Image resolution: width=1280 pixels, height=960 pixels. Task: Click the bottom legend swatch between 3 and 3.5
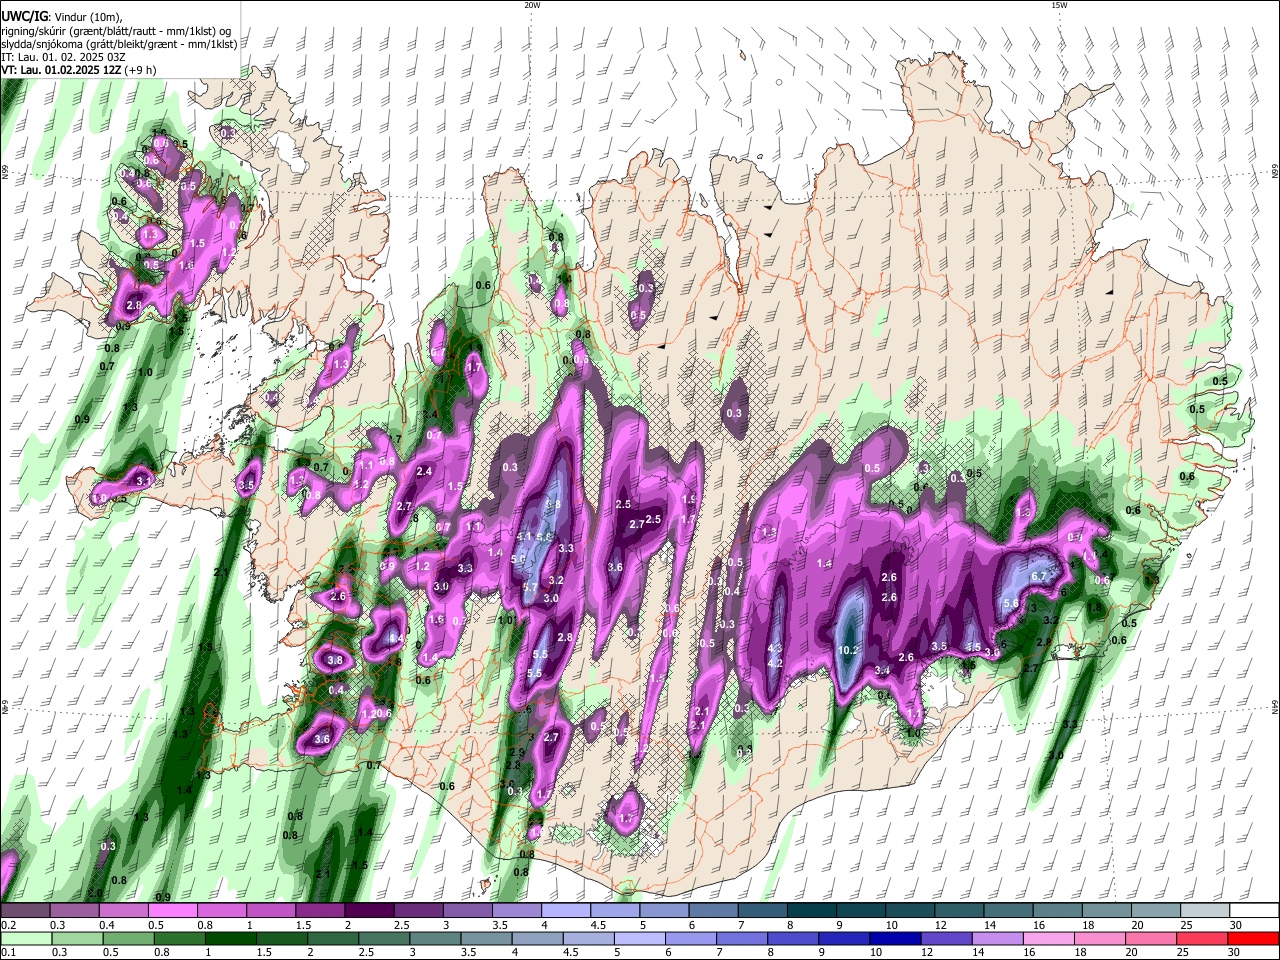pos(437,938)
